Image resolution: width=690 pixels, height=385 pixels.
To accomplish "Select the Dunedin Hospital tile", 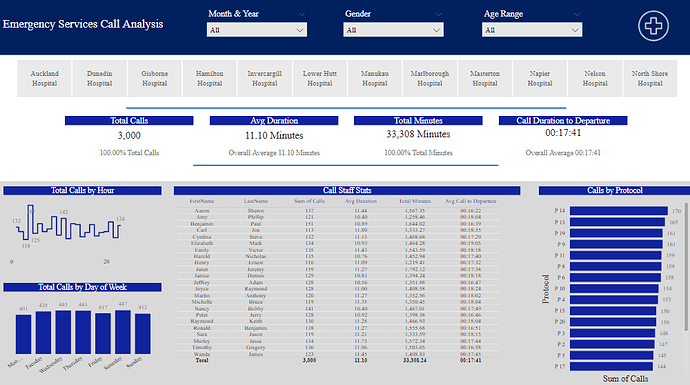I will [99, 78].
